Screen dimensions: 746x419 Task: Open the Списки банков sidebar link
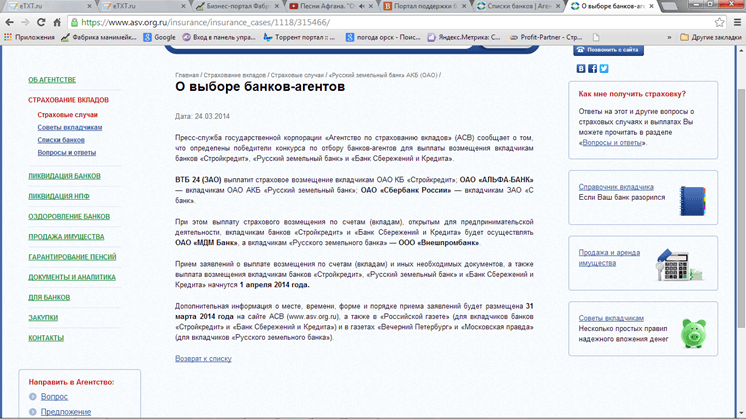[61, 140]
